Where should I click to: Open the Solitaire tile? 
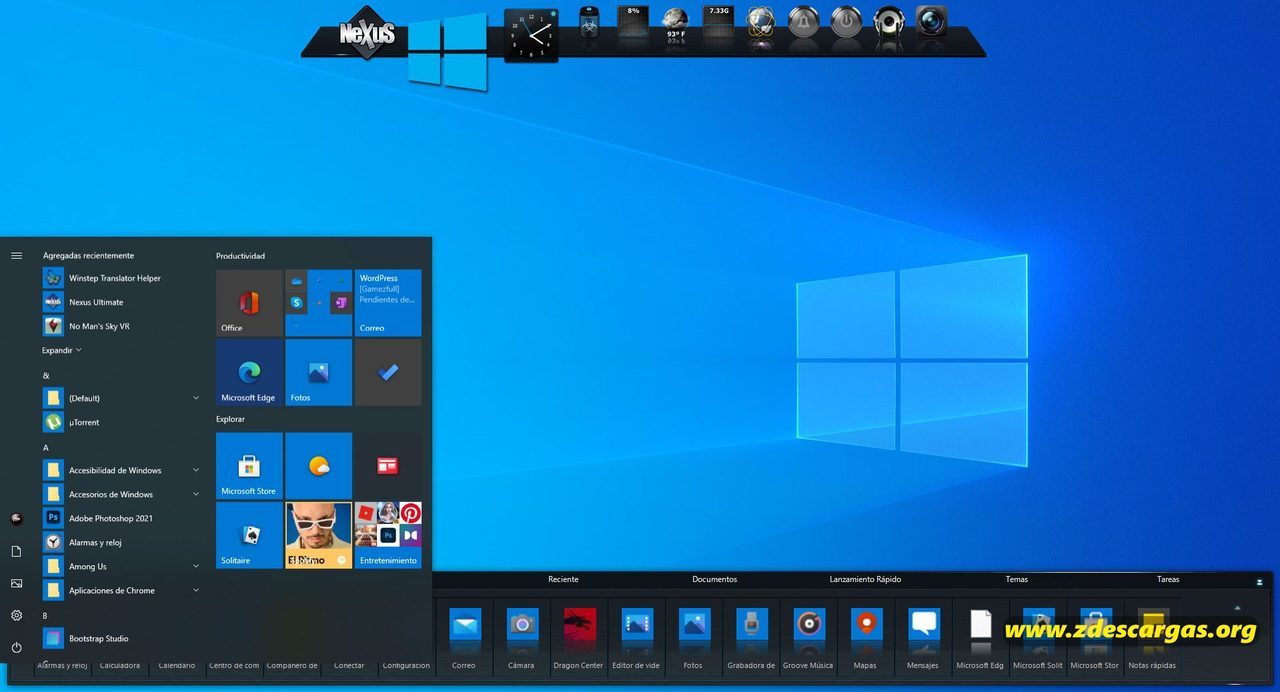point(249,535)
